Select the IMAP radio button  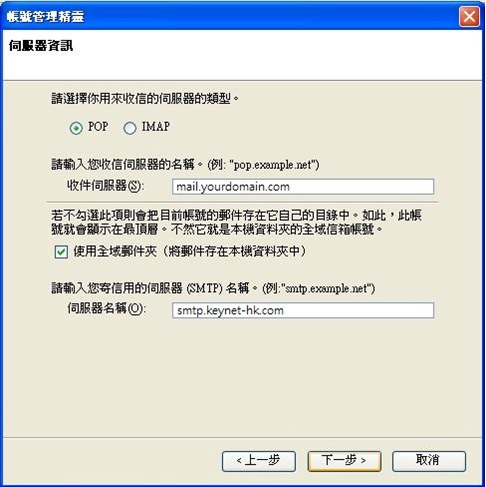[130, 128]
